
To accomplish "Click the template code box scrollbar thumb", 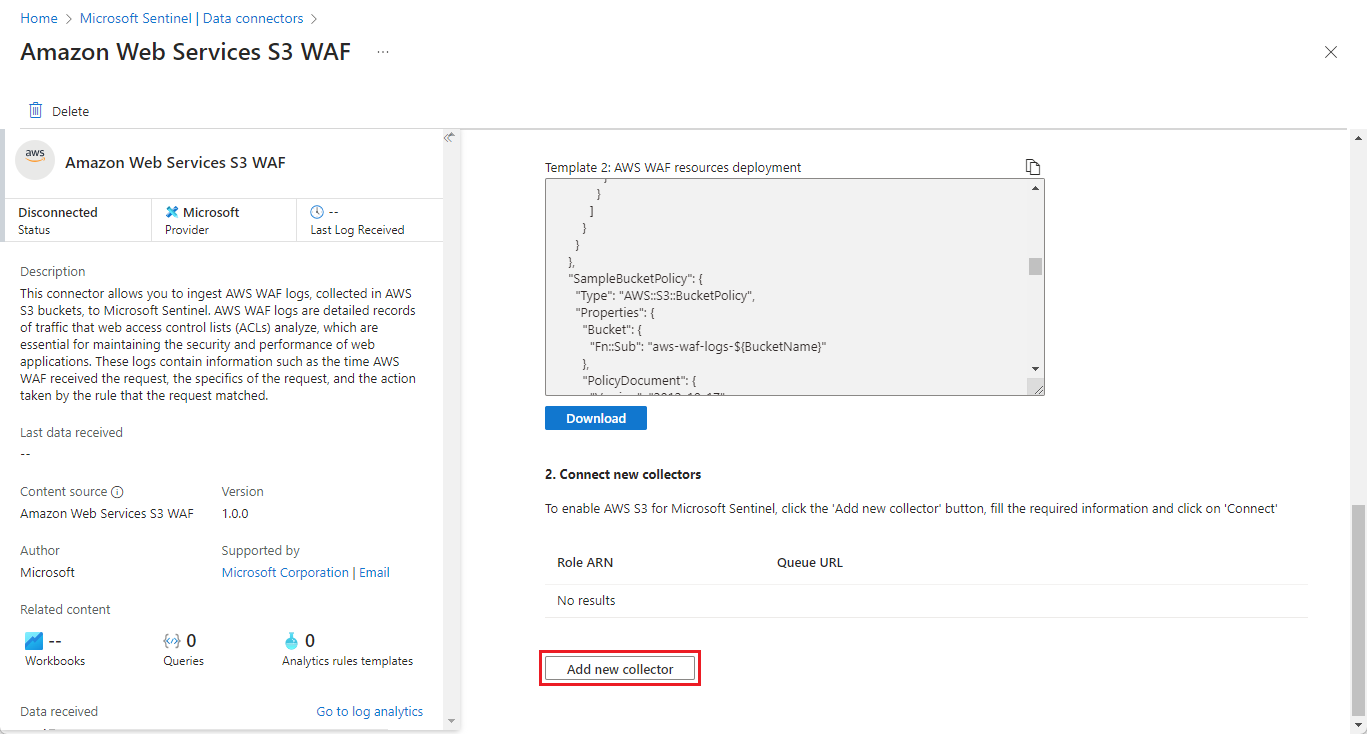I will pos(1035,266).
